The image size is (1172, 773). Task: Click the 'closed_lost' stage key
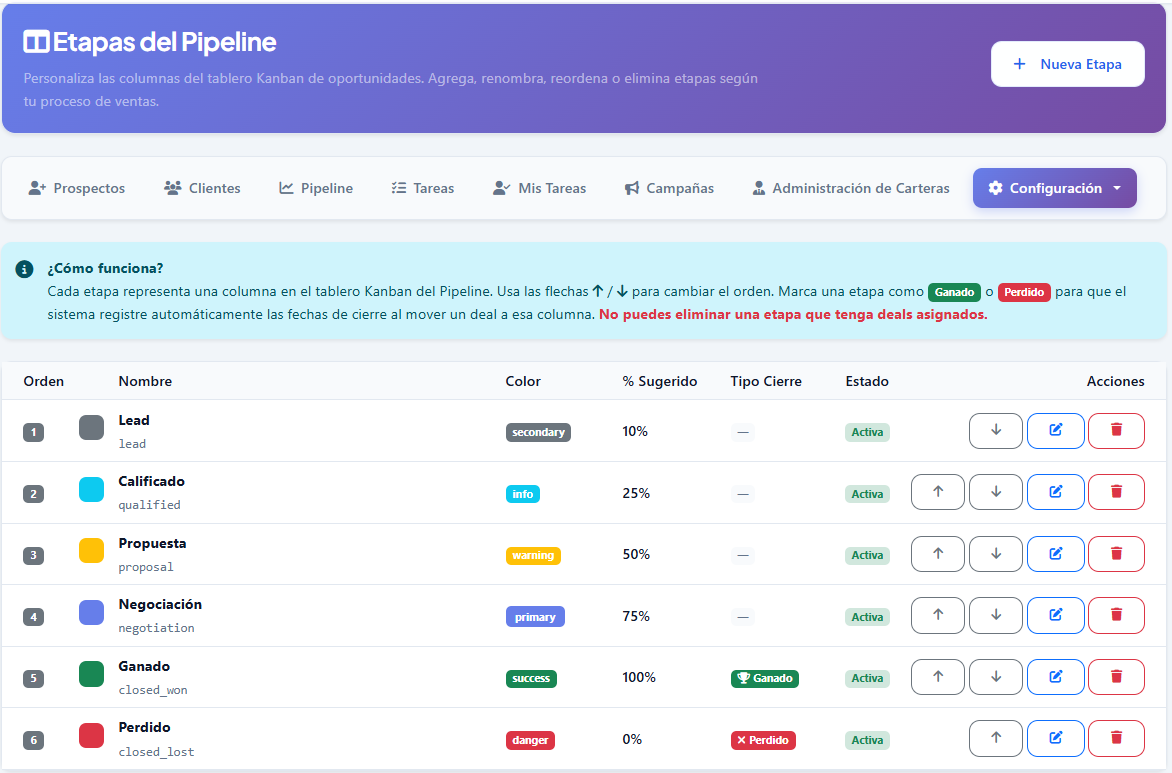(x=156, y=752)
